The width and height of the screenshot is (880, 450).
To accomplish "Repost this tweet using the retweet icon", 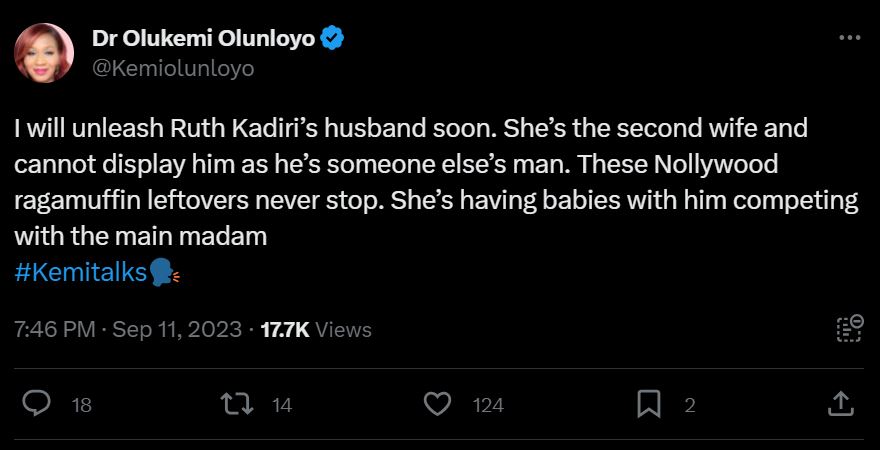I will coord(235,404).
